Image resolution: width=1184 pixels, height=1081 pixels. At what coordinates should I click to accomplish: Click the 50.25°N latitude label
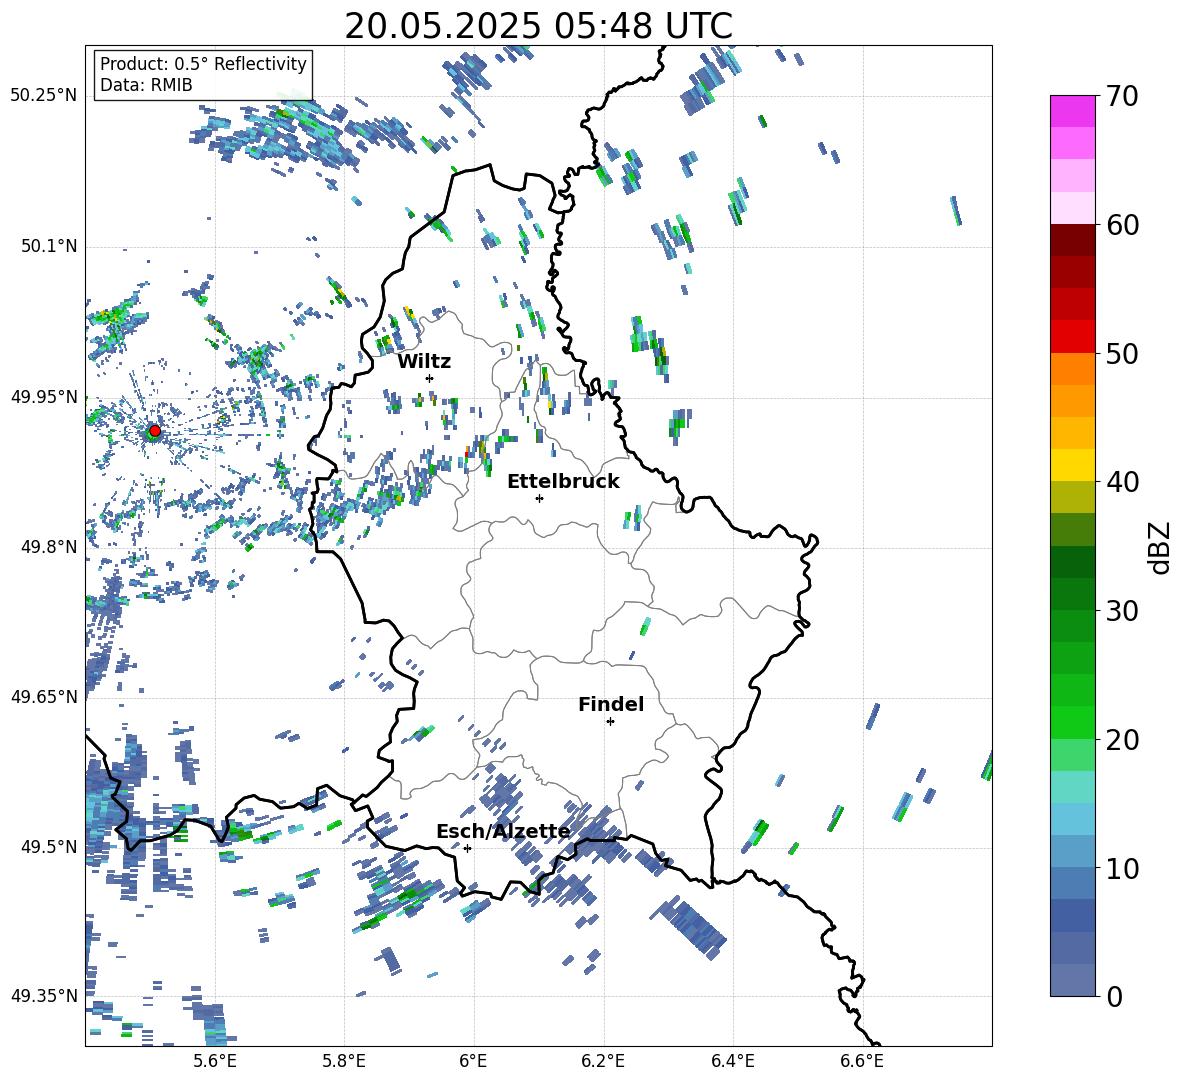(44, 95)
